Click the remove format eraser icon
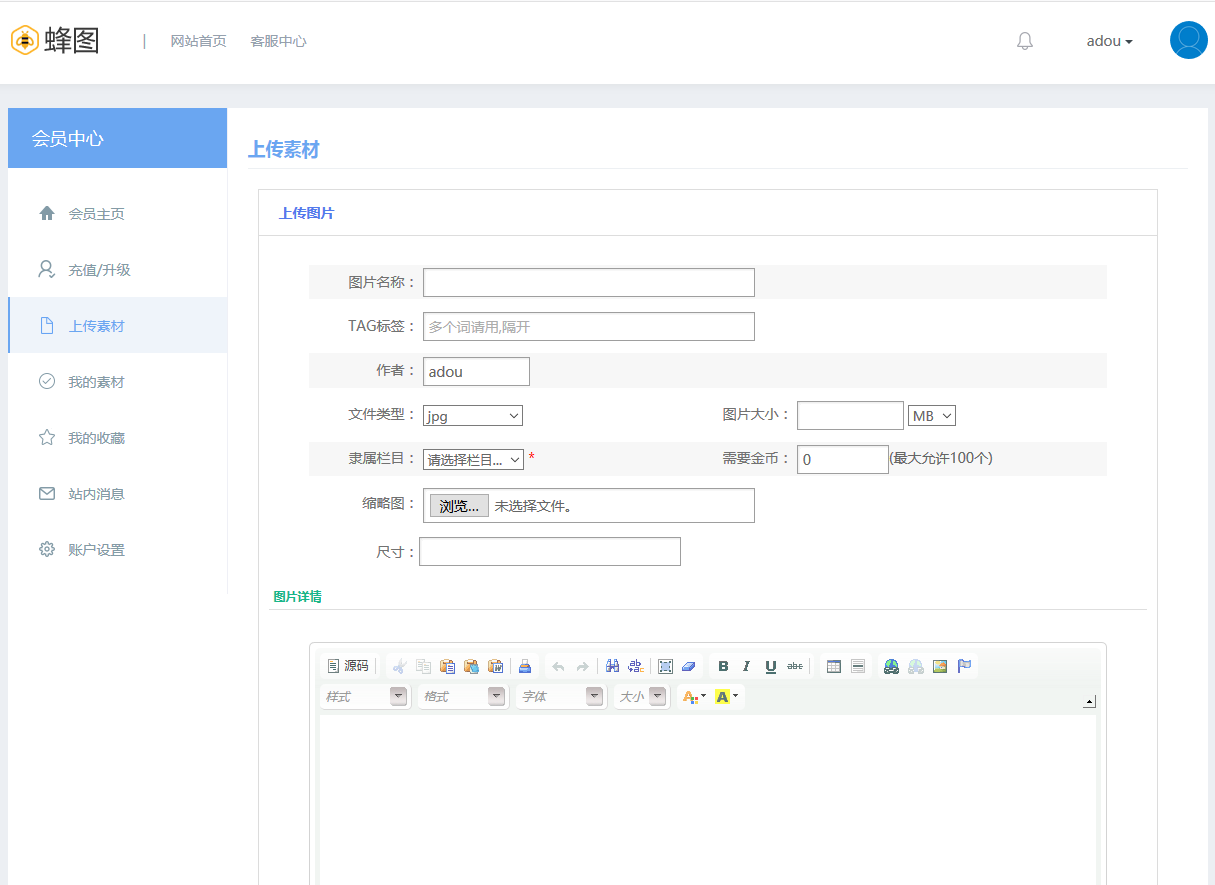This screenshot has height=885, width=1215. [688, 667]
